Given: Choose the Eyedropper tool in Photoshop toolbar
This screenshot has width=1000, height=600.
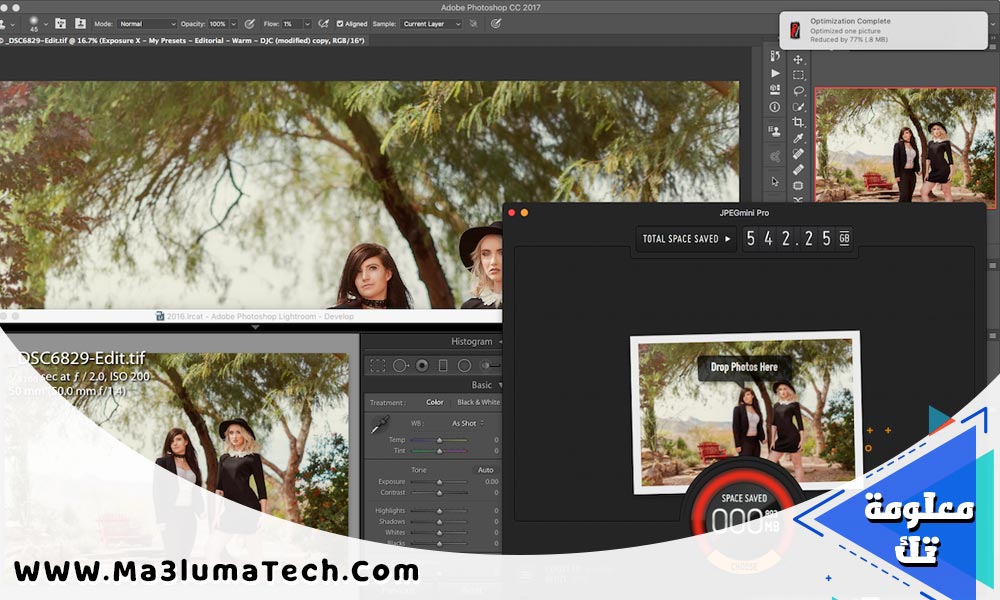Looking at the screenshot, I should (x=798, y=138).
